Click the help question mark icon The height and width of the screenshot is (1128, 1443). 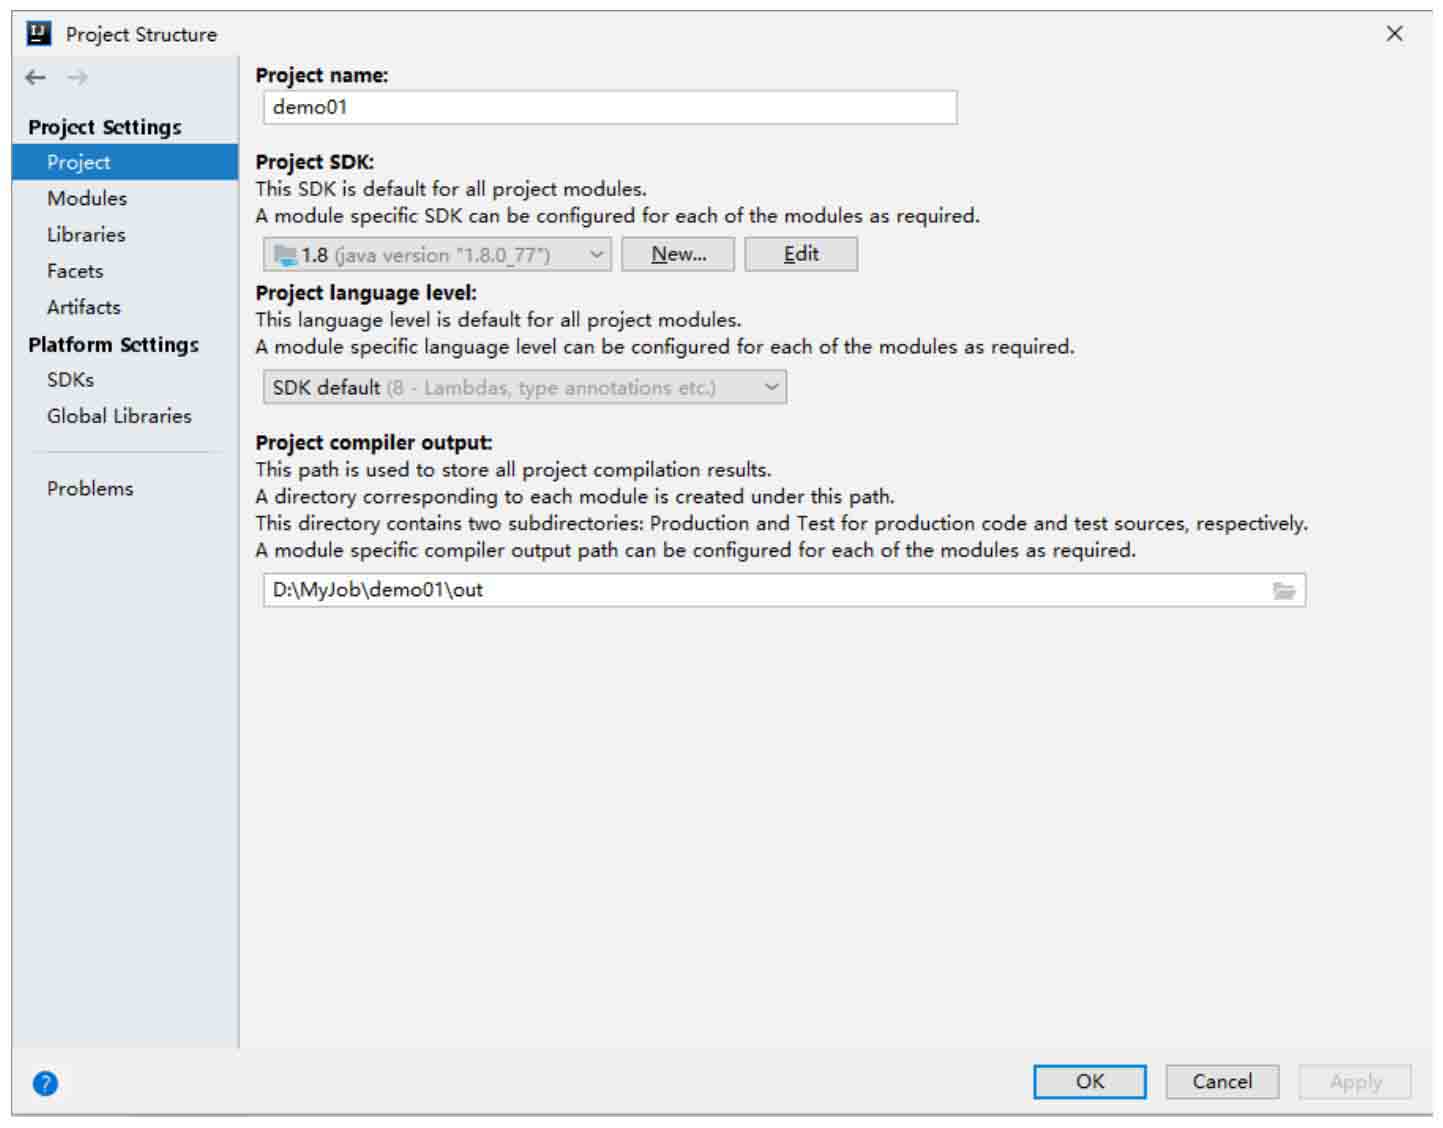click(x=45, y=1083)
